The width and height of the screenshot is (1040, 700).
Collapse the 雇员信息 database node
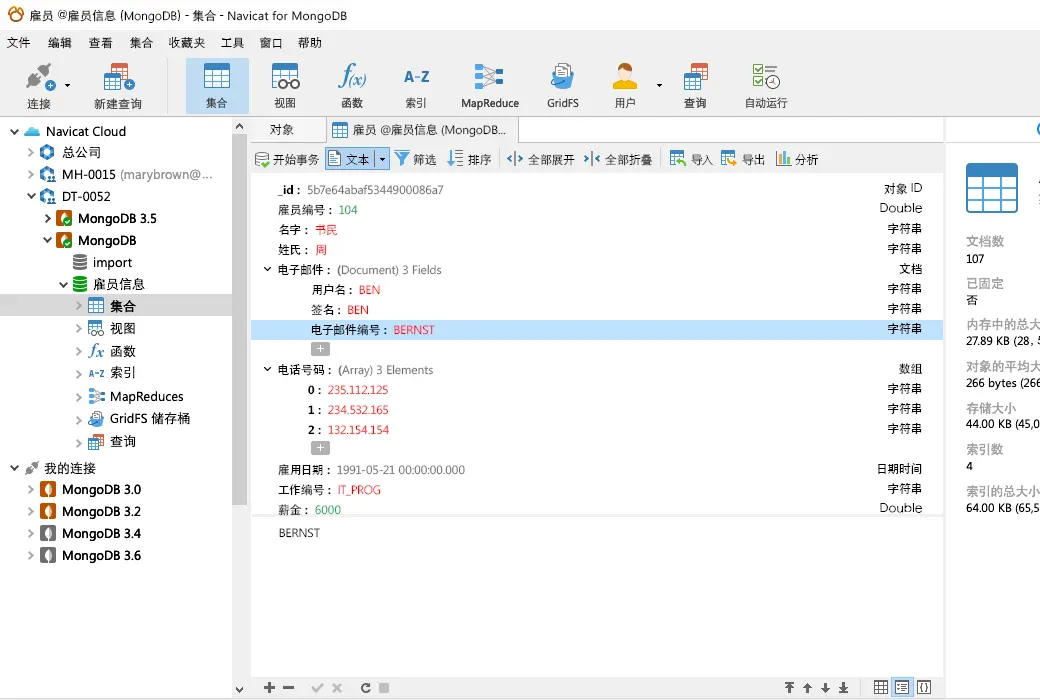click(63, 285)
